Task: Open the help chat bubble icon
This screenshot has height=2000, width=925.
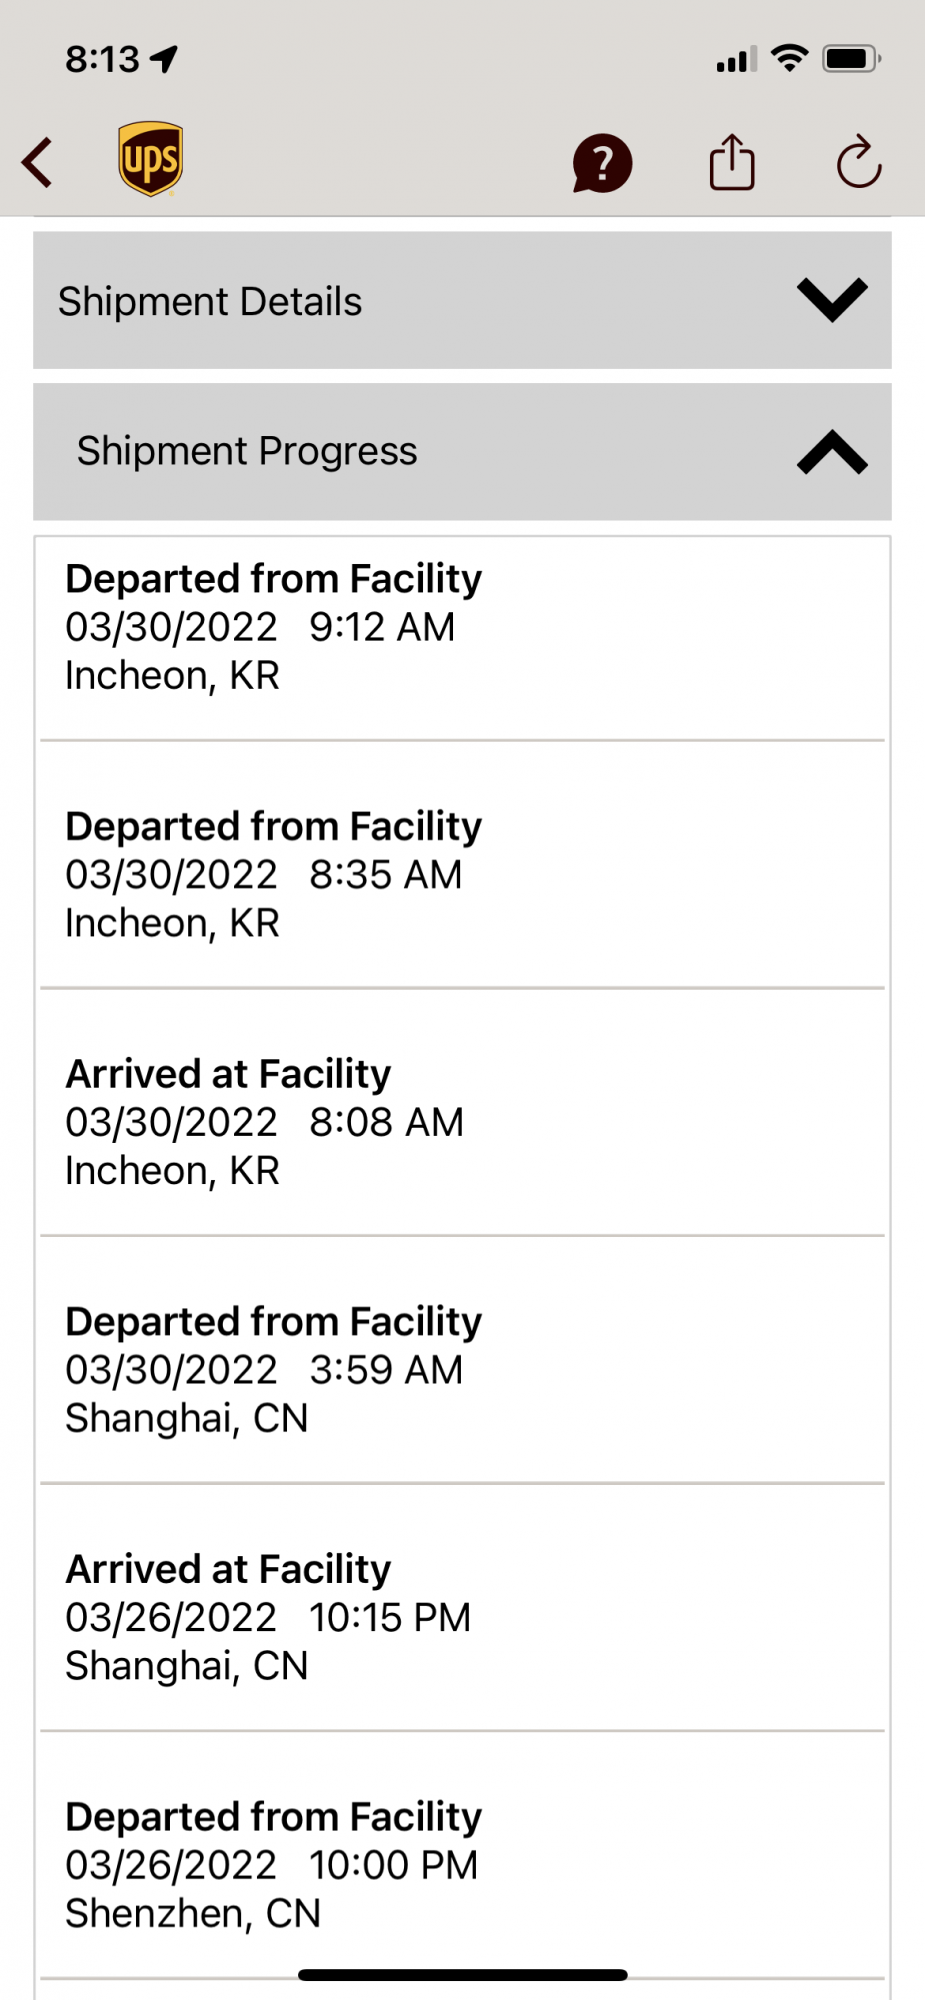Action: click(x=602, y=163)
